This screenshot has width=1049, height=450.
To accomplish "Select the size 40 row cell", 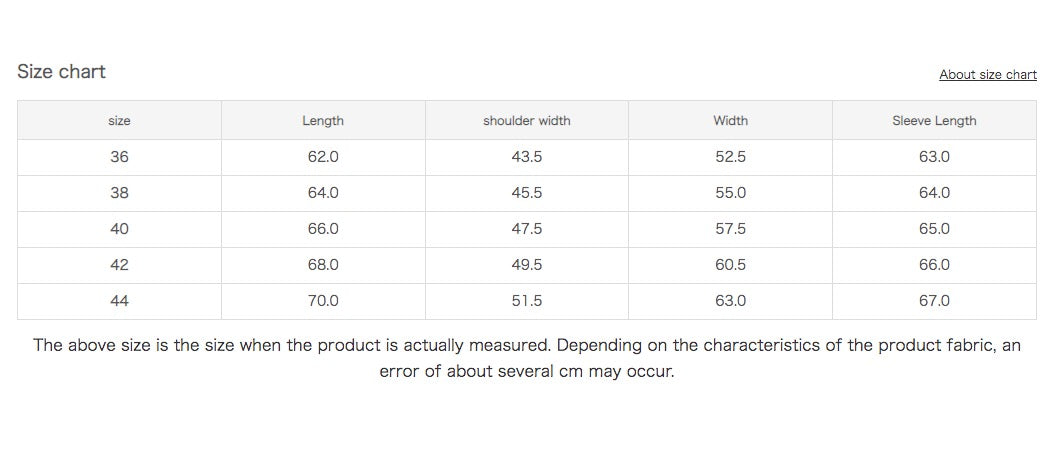I will [x=119, y=229].
